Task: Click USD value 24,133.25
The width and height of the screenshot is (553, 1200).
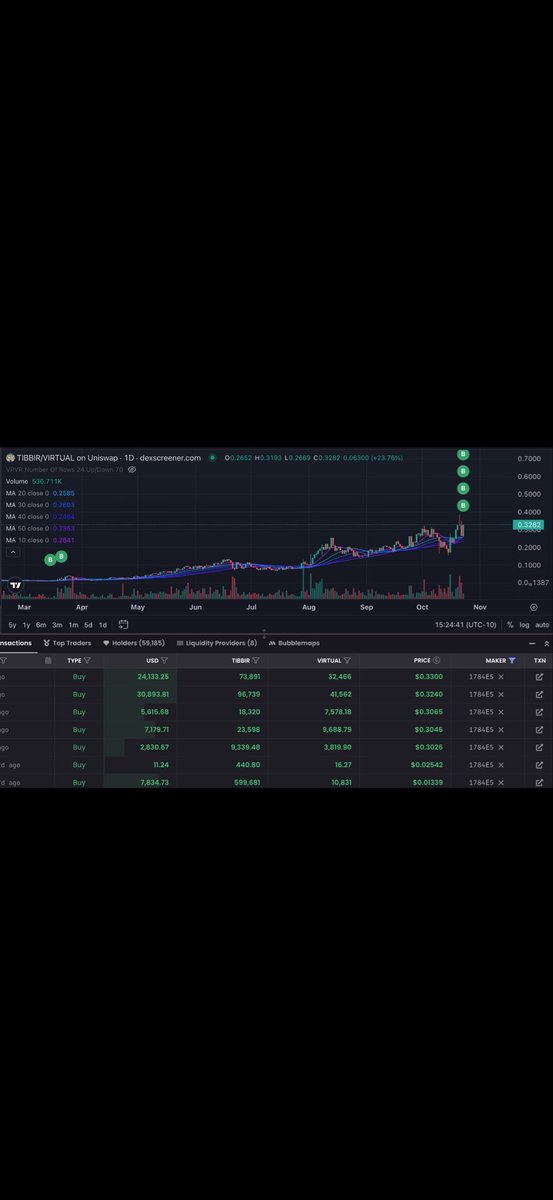Action: [152, 677]
